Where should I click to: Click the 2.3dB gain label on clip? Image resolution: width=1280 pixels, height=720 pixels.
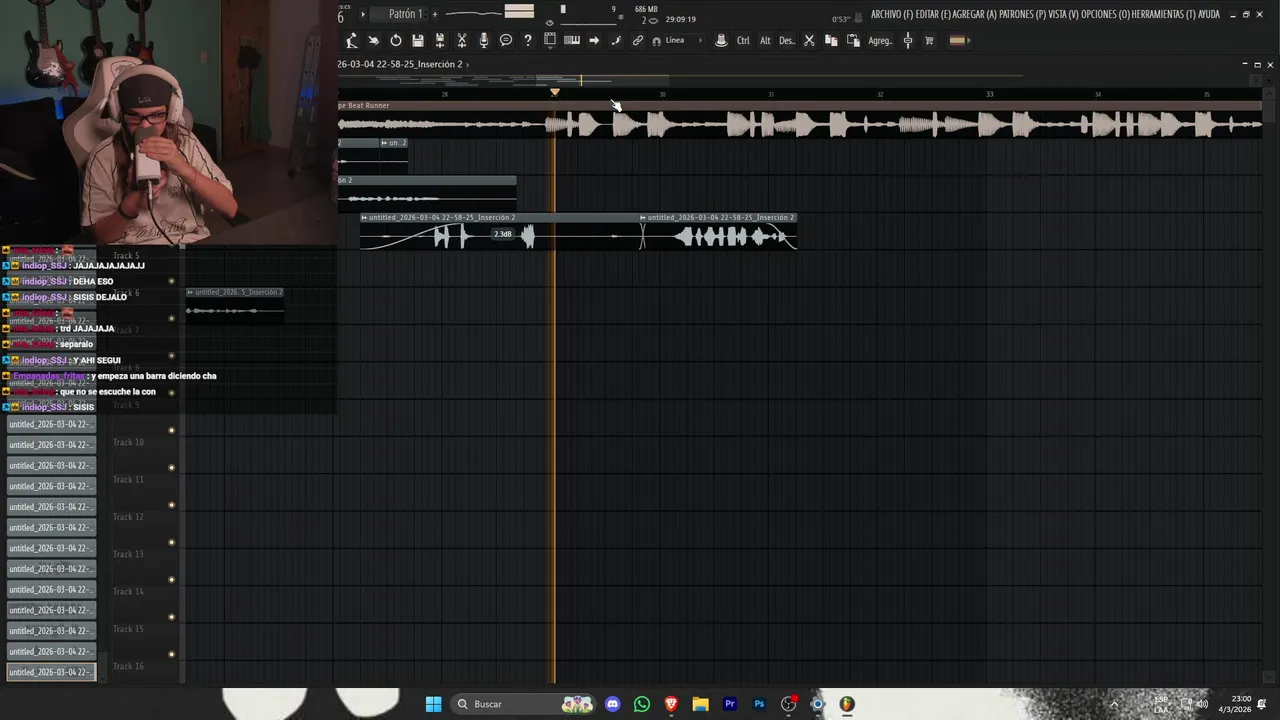(502, 234)
